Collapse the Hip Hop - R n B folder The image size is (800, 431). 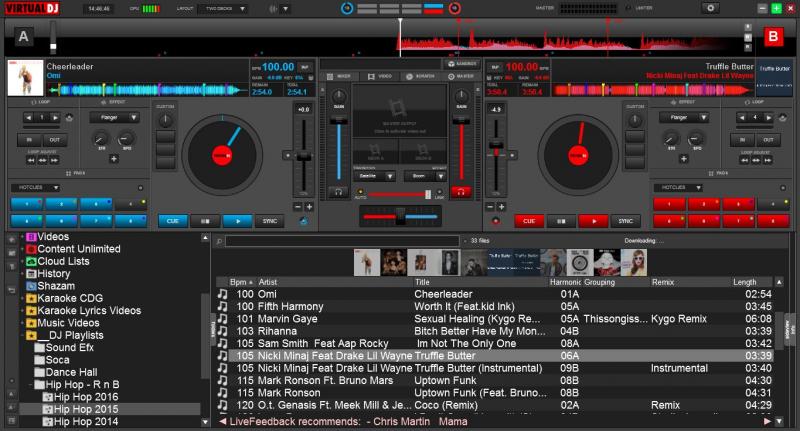pos(31,385)
